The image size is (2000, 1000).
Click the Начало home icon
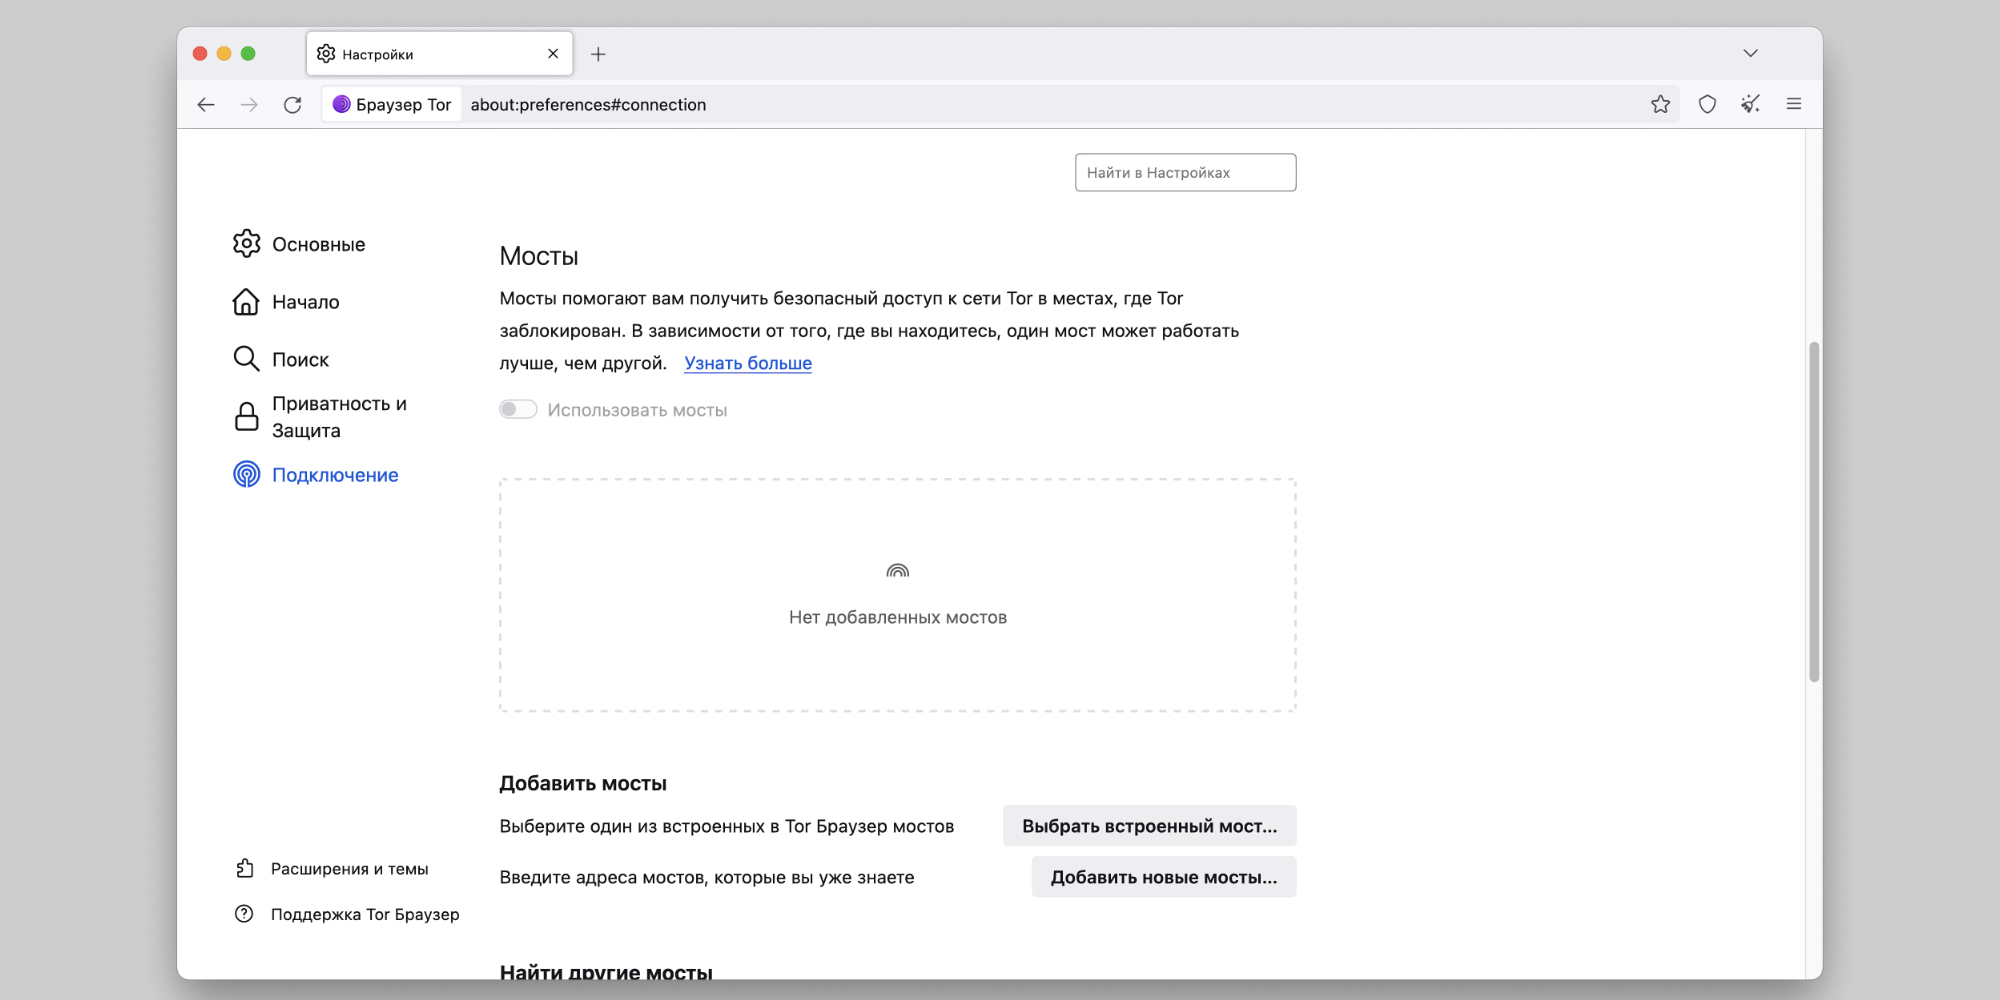click(246, 302)
